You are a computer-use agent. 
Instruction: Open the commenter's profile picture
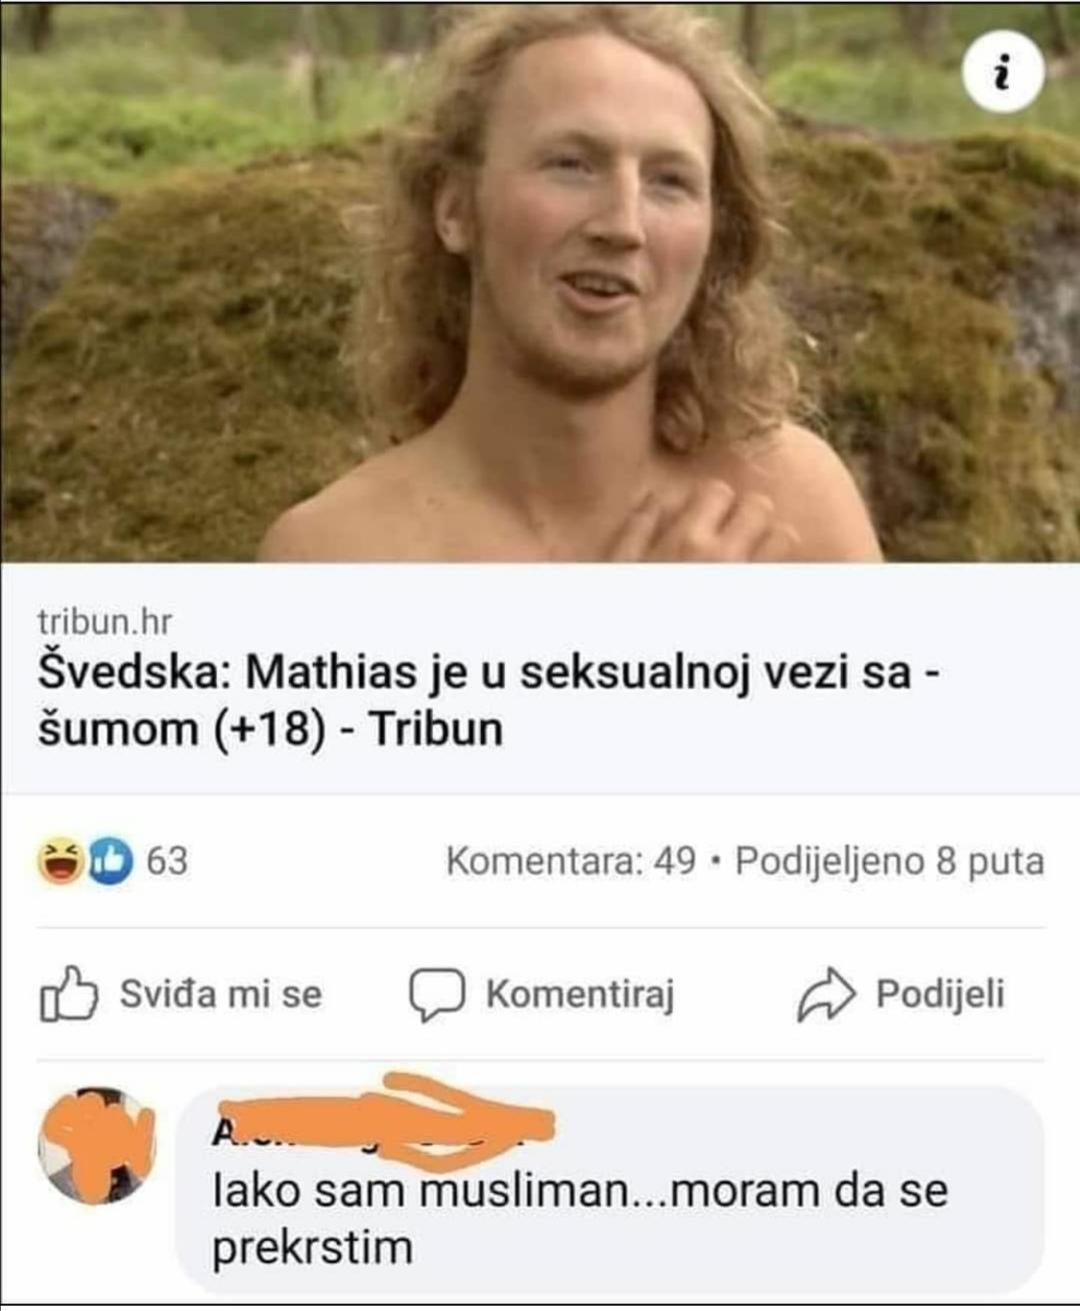(x=97, y=1146)
